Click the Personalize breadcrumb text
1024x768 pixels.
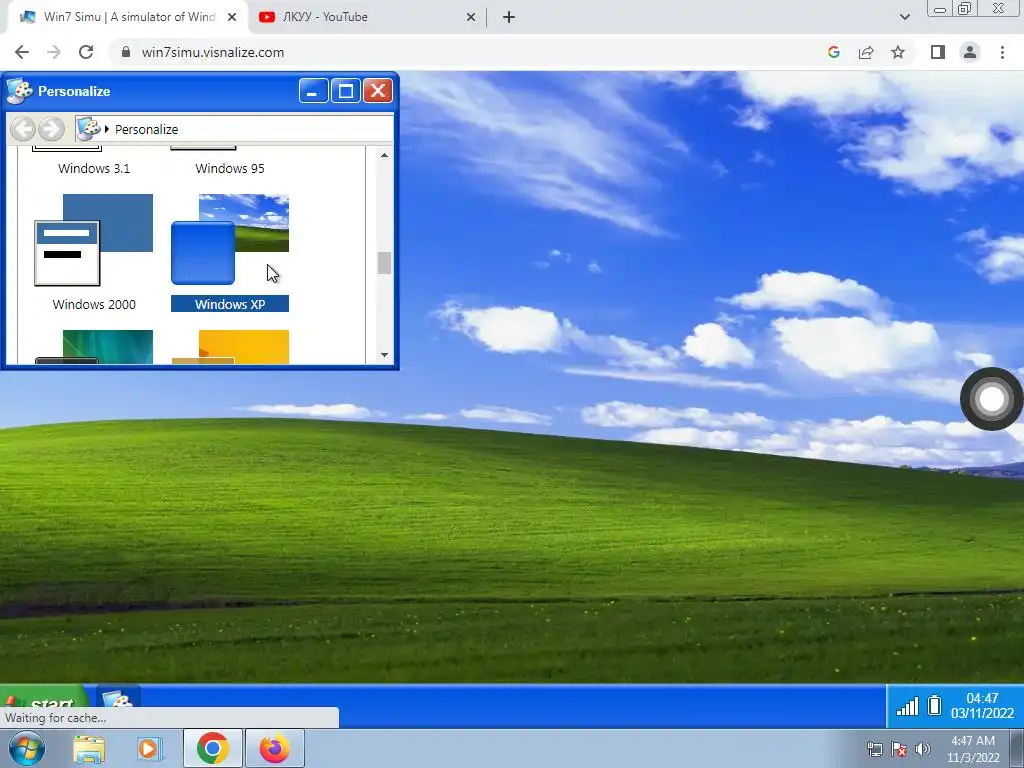click(x=146, y=129)
